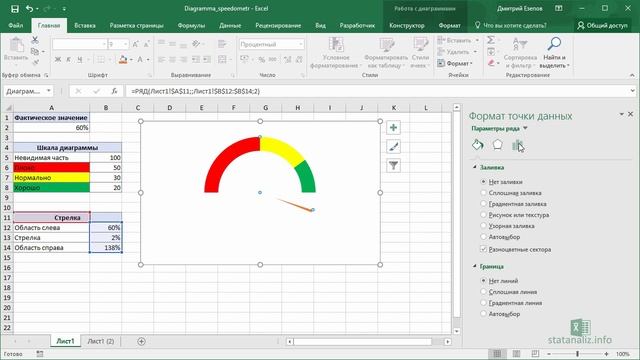Open the Name Box dropdown arrow
The width and height of the screenshot is (640, 360).
click(x=49, y=91)
